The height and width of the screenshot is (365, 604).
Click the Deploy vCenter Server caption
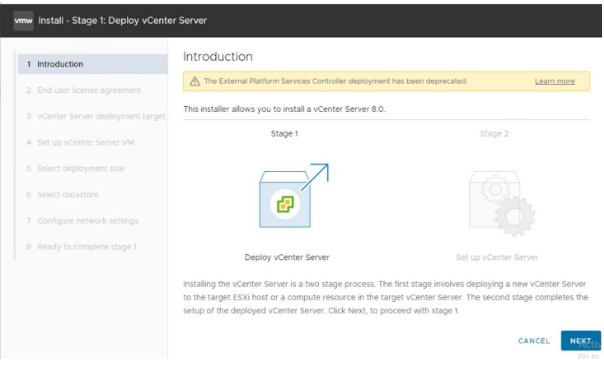(287, 257)
